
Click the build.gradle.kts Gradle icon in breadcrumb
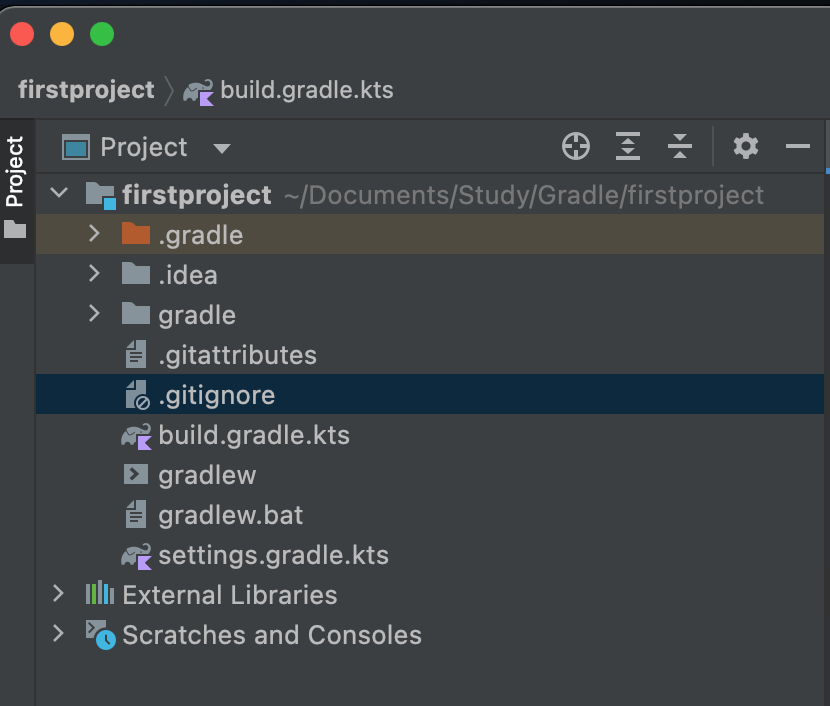(199, 92)
